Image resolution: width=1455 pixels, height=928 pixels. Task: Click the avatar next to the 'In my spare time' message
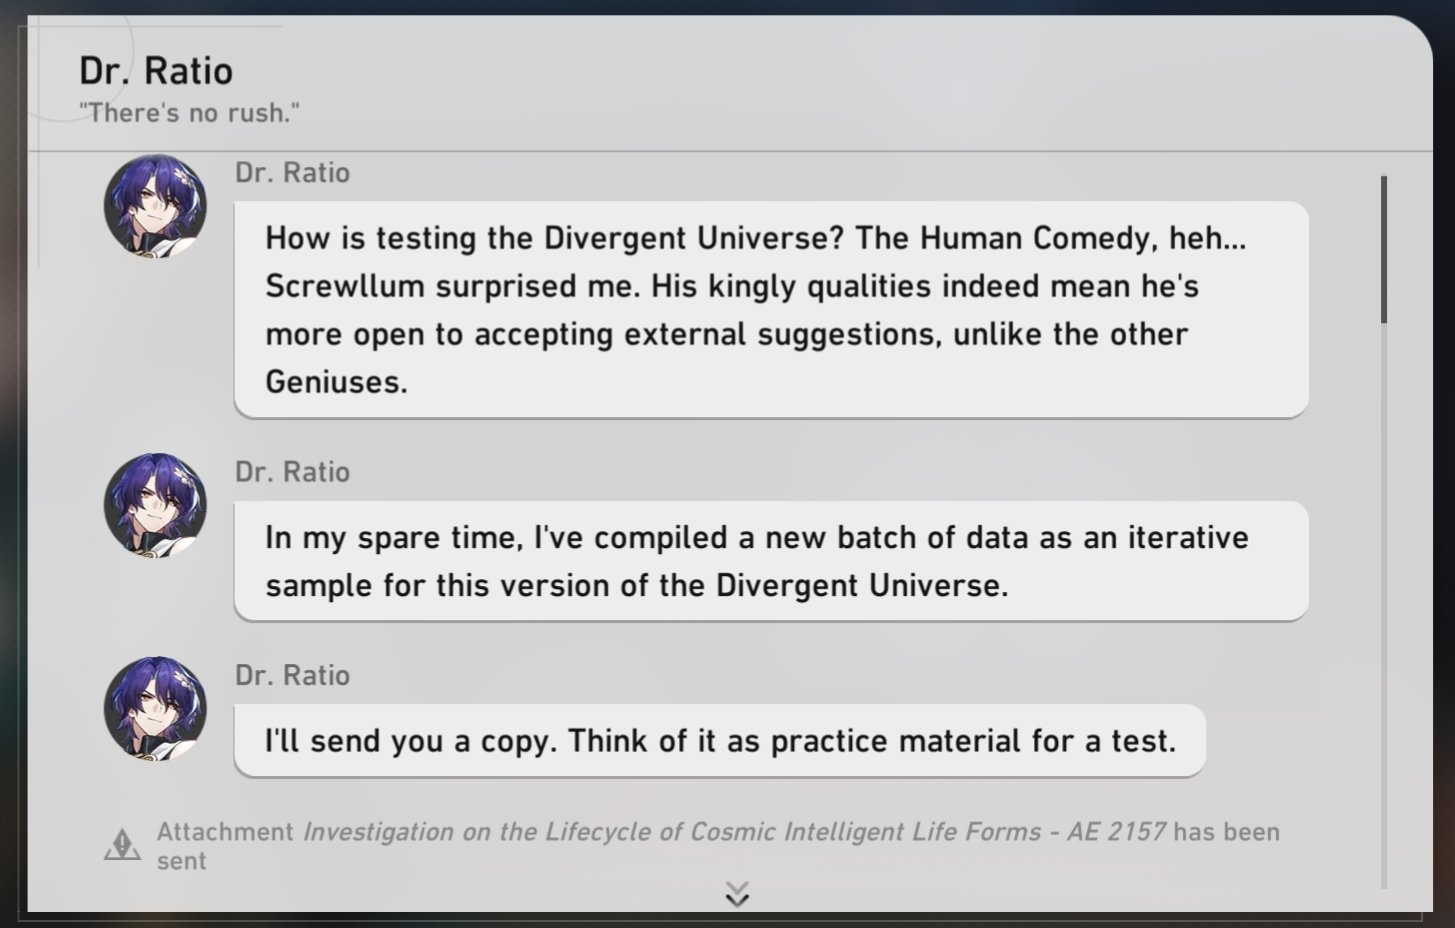pyautogui.click(x=155, y=505)
